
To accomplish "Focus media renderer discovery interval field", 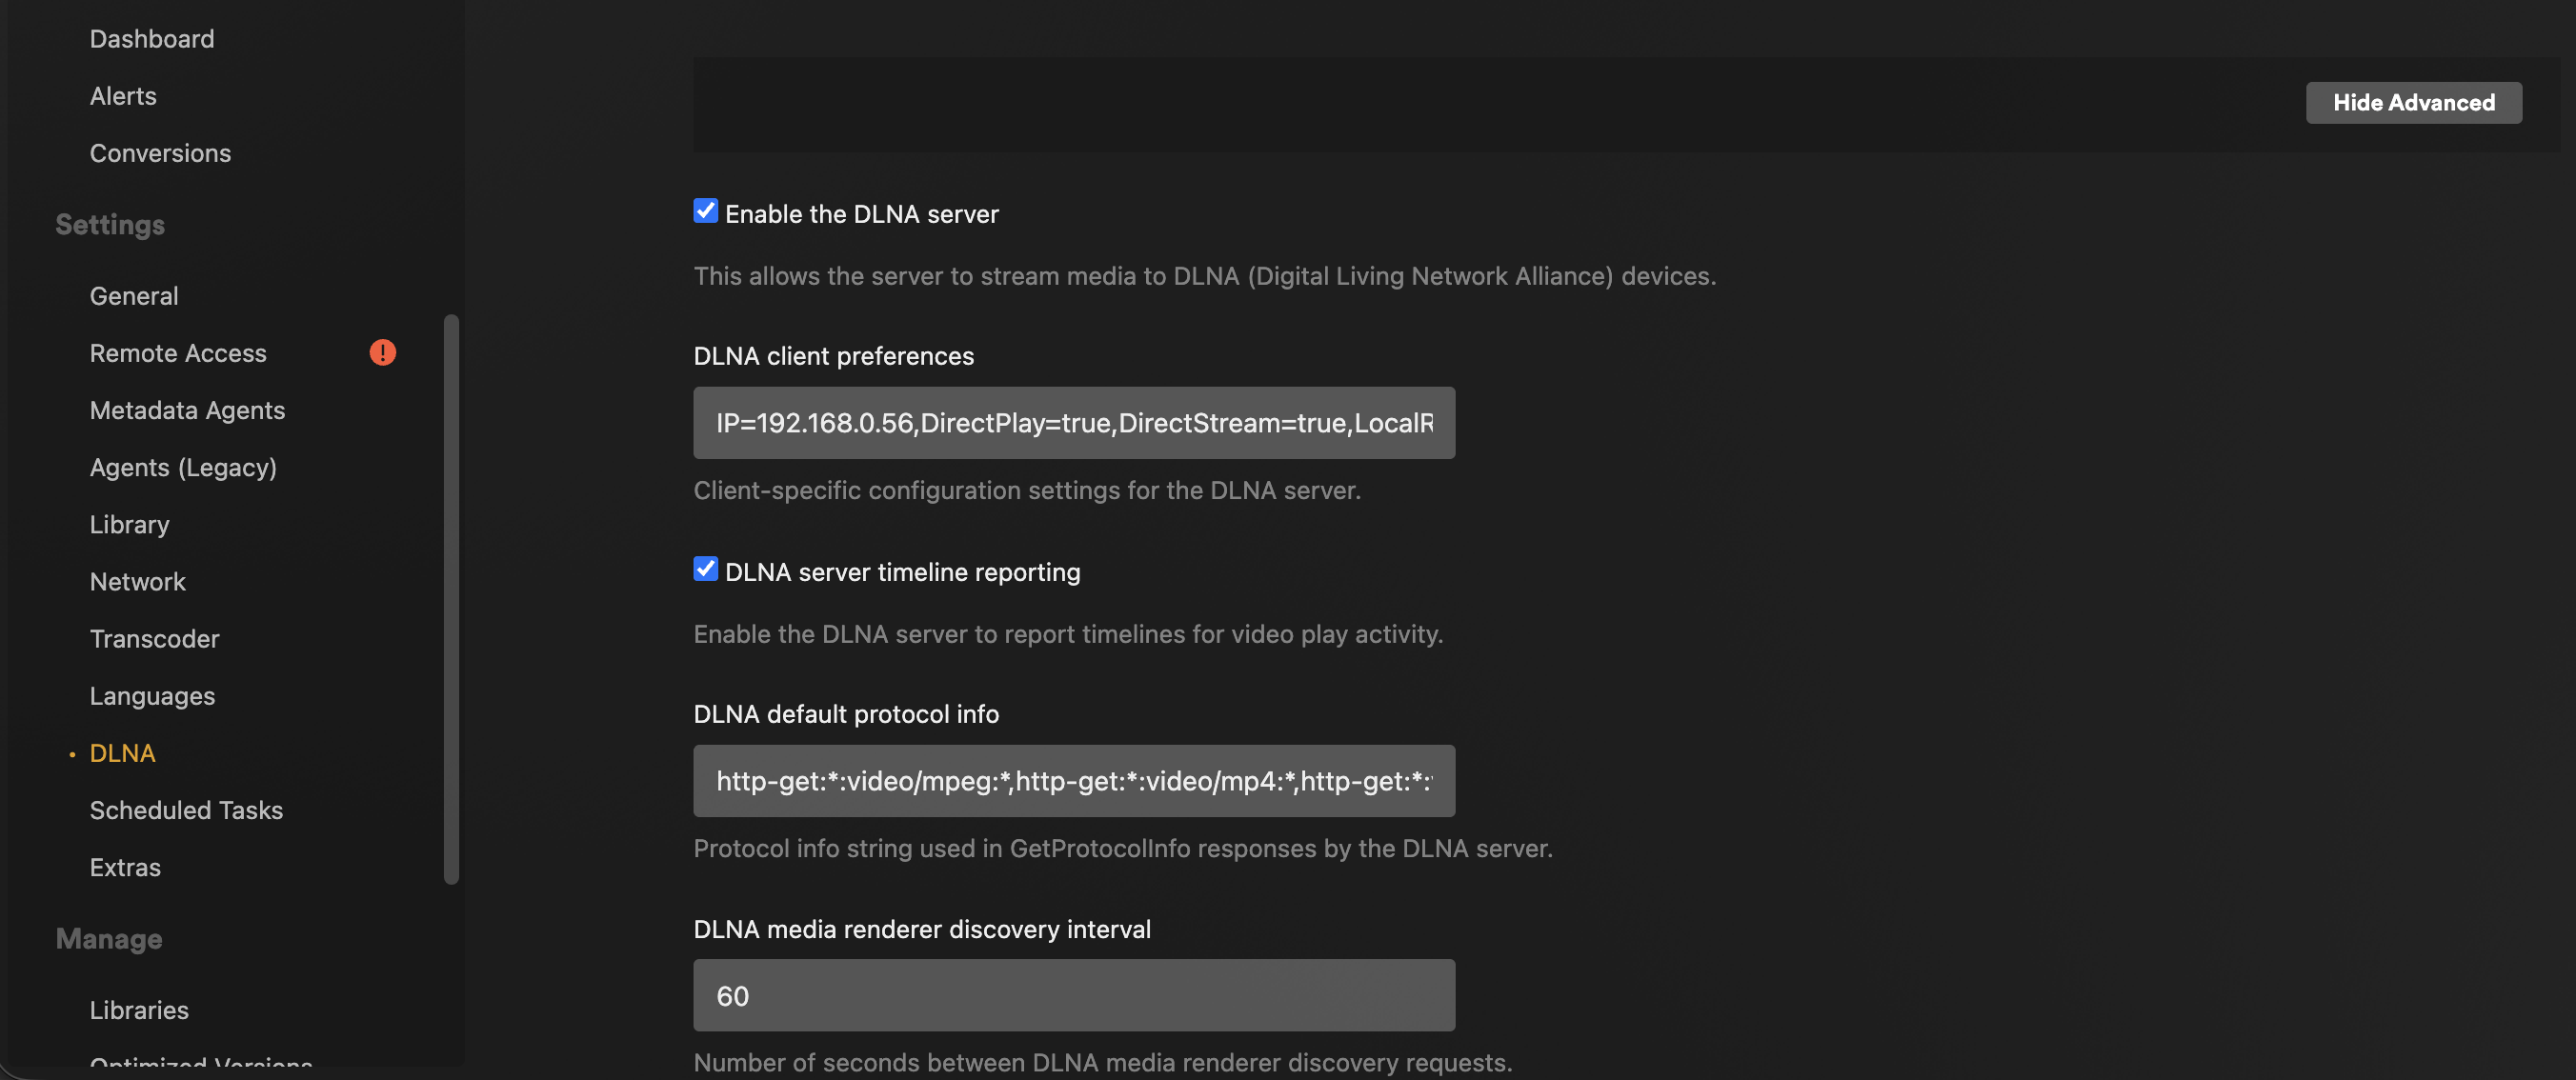I will (1074, 996).
